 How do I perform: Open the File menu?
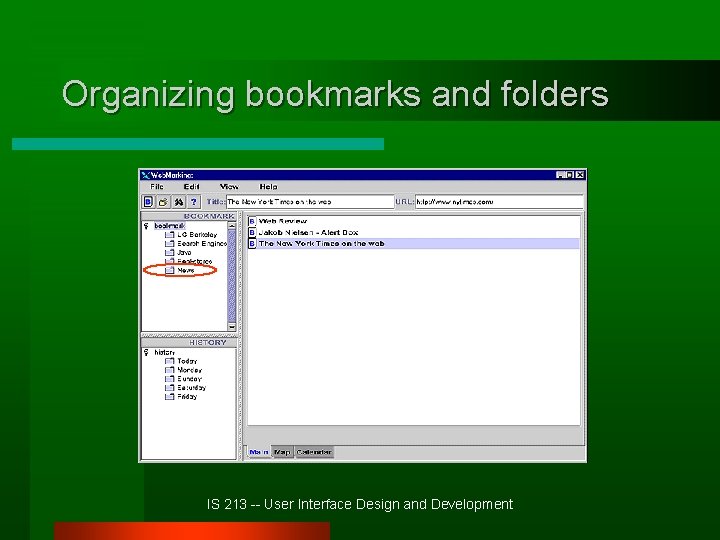pos(157,186)
